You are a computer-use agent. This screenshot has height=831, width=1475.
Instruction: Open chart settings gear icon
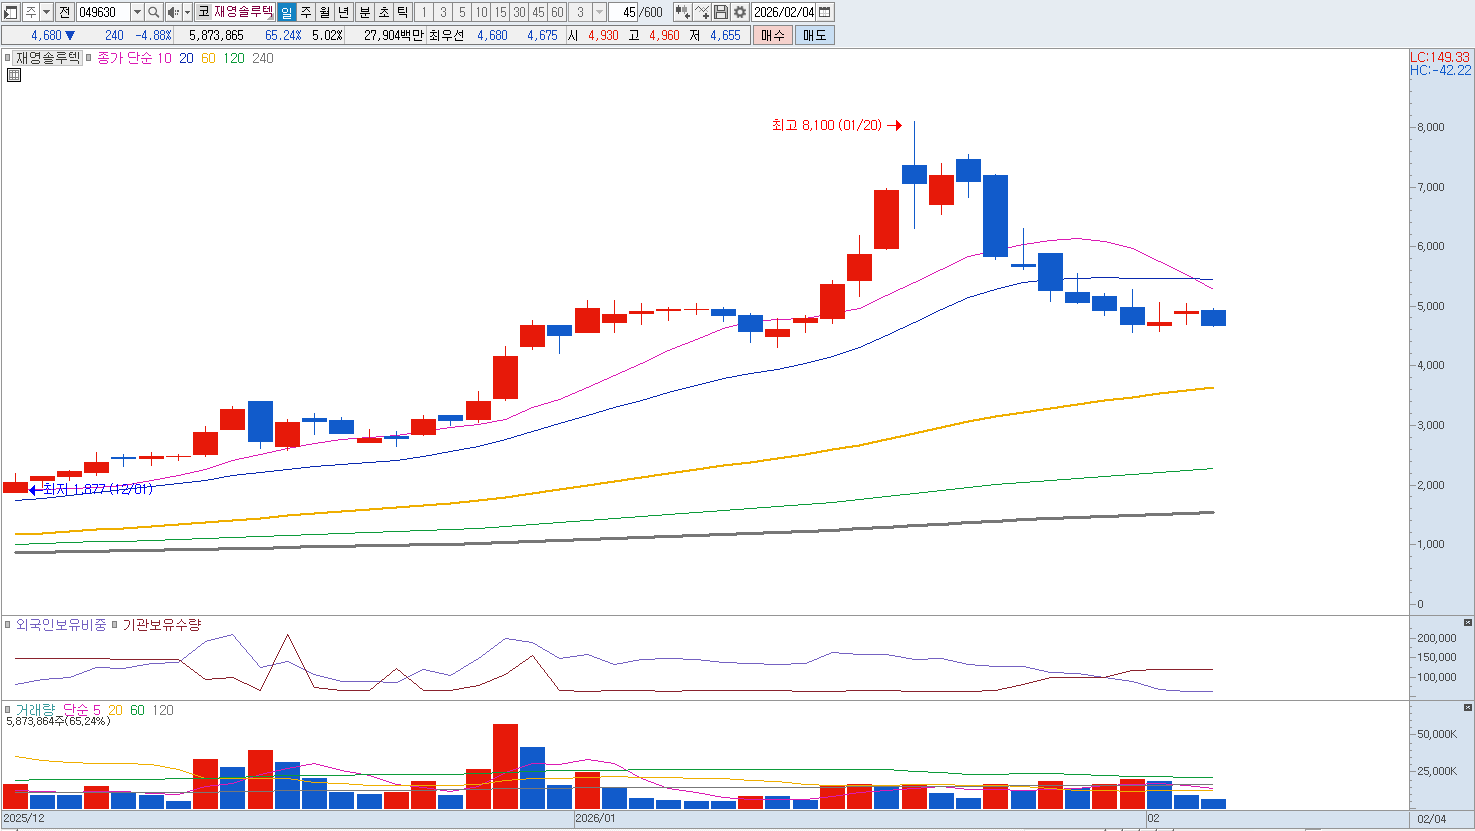click(739, 12)
